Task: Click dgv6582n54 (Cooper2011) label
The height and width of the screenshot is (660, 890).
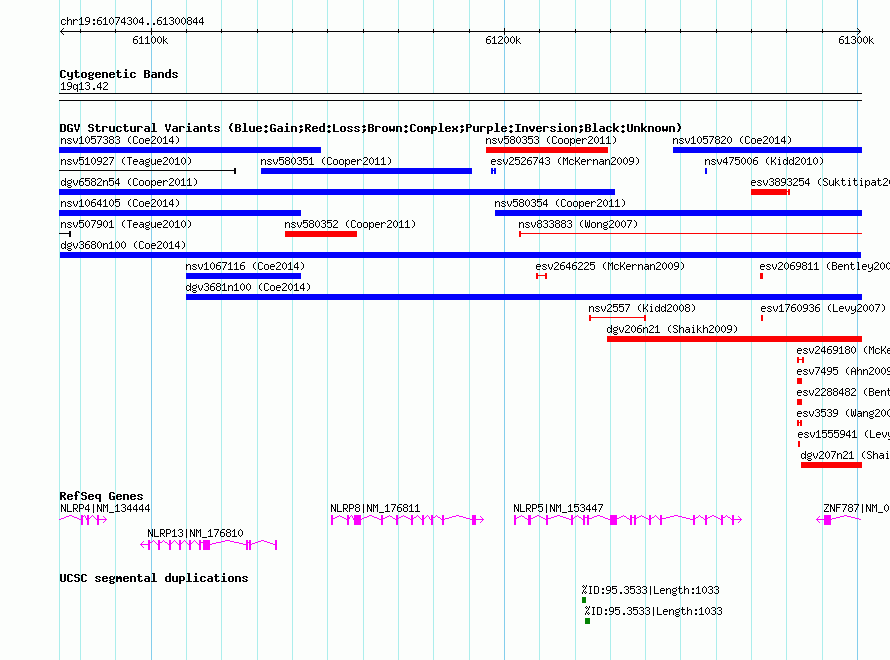Action: point(129,182)
